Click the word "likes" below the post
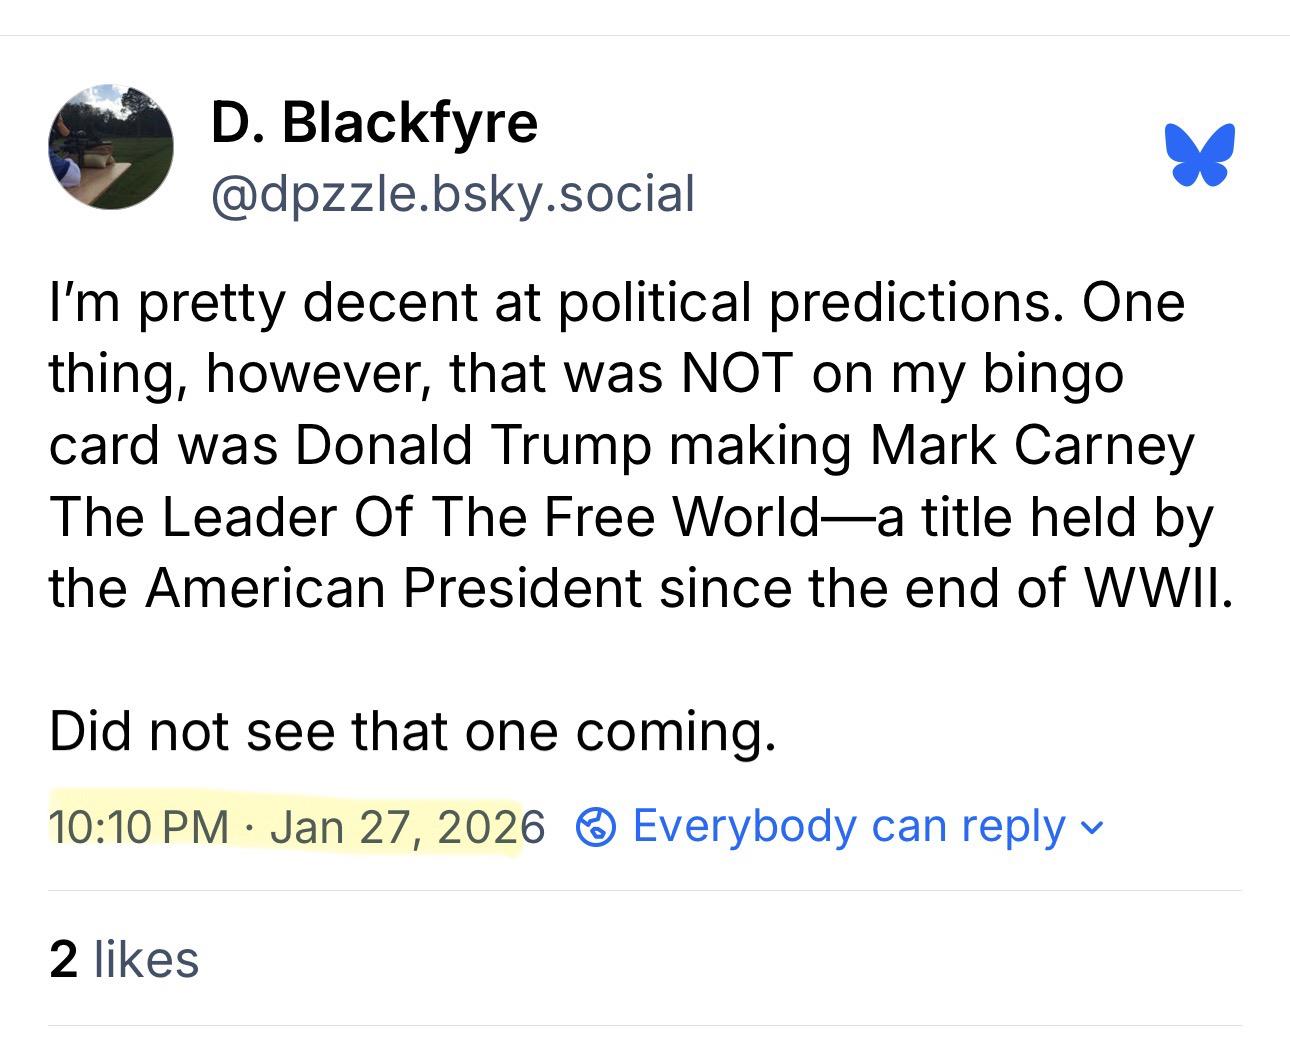 (x=146, y=959)
